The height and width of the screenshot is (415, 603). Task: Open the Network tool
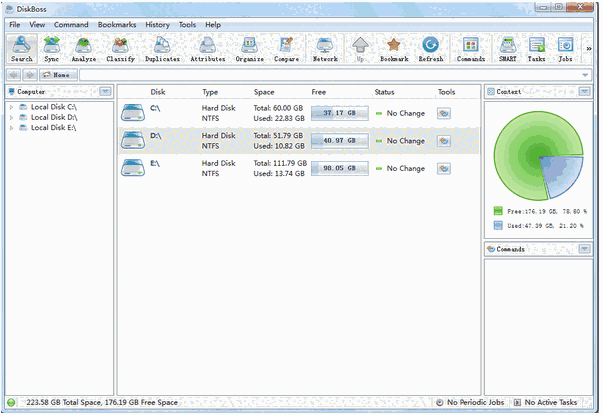click(x=325, y=48)
